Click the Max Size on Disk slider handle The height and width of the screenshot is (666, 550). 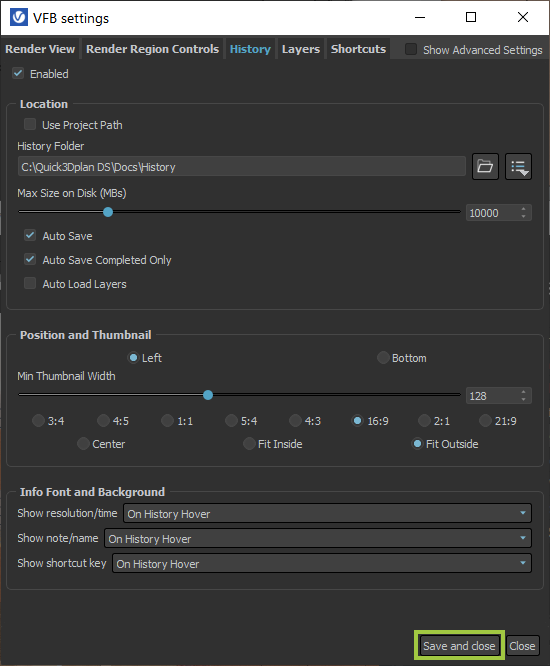click(108, 212)
